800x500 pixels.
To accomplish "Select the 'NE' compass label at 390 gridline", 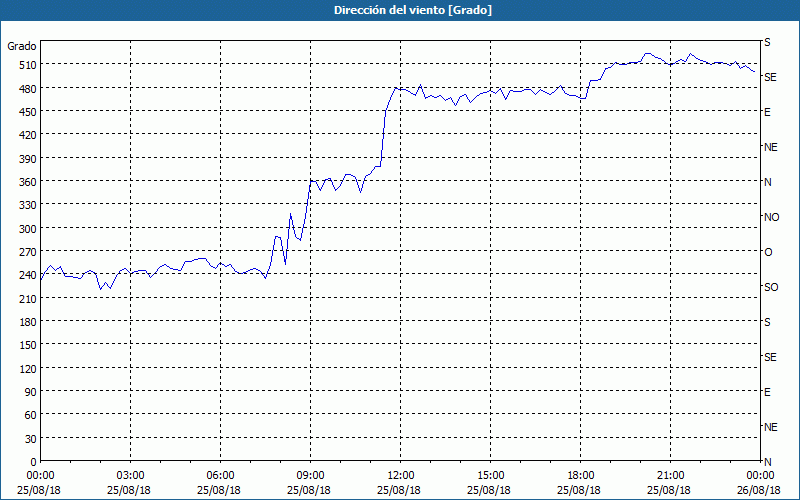I will [x=771, y=147].
